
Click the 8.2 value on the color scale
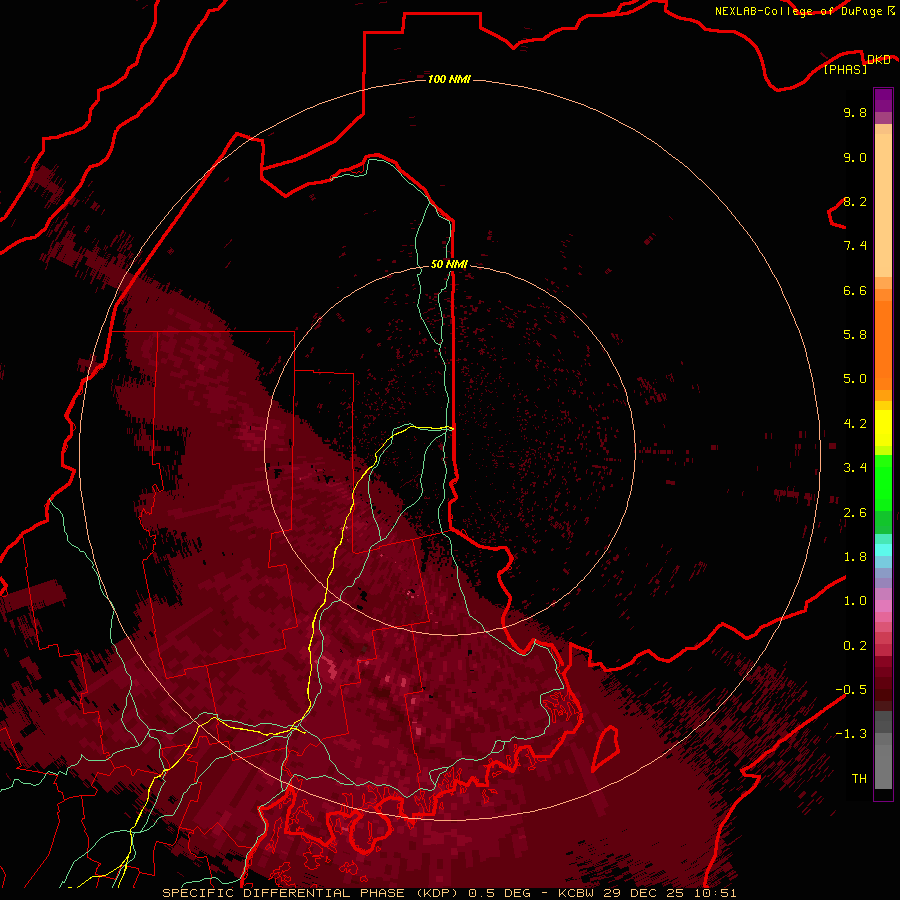(855, 201)
